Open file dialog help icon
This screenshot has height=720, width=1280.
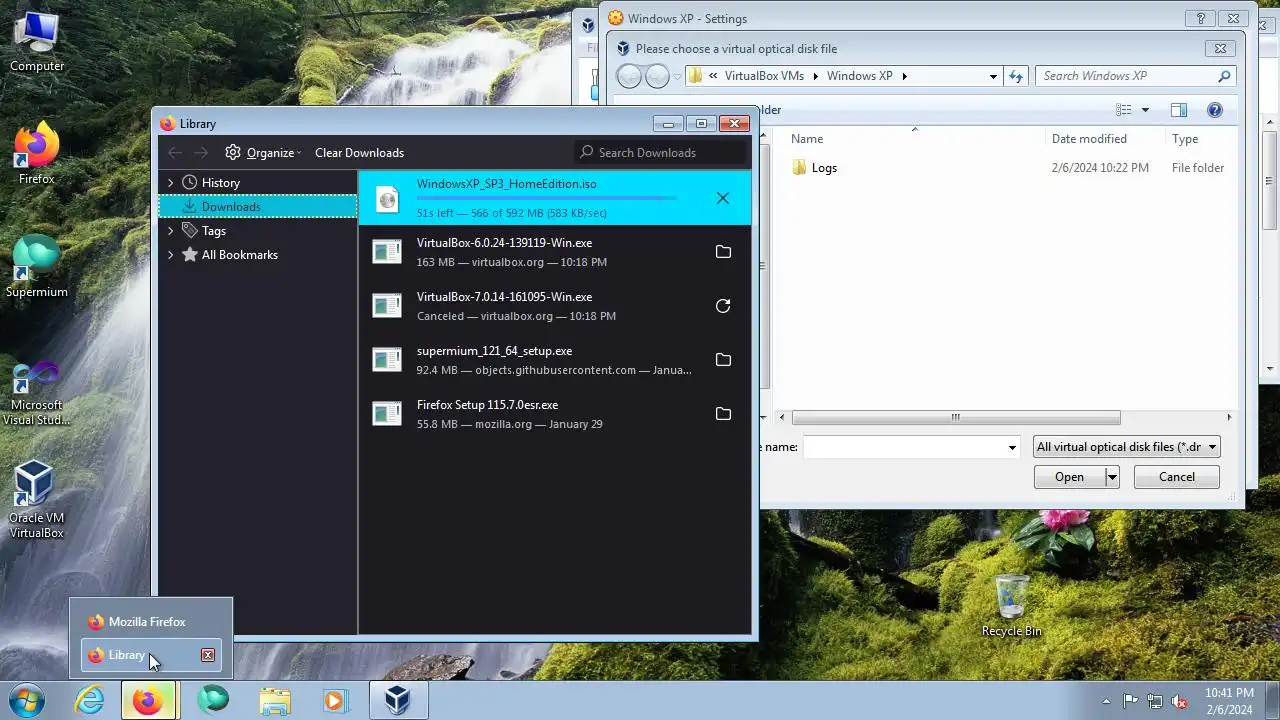click(1215, 110)
